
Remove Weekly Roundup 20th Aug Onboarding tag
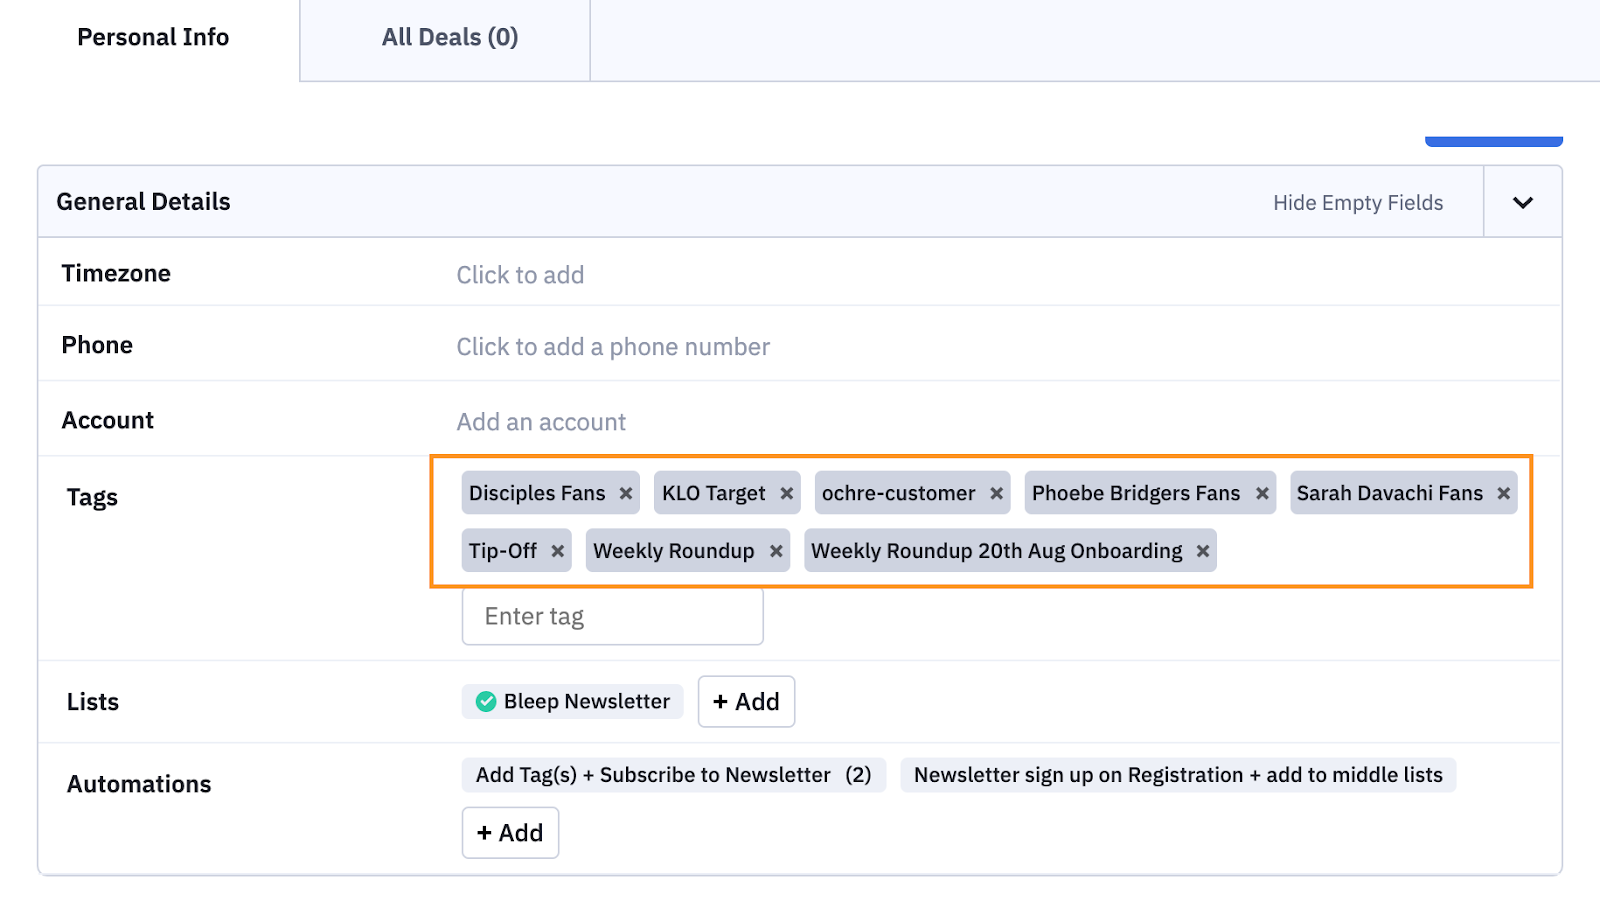pyautogui.click(x=1202, y=551)
